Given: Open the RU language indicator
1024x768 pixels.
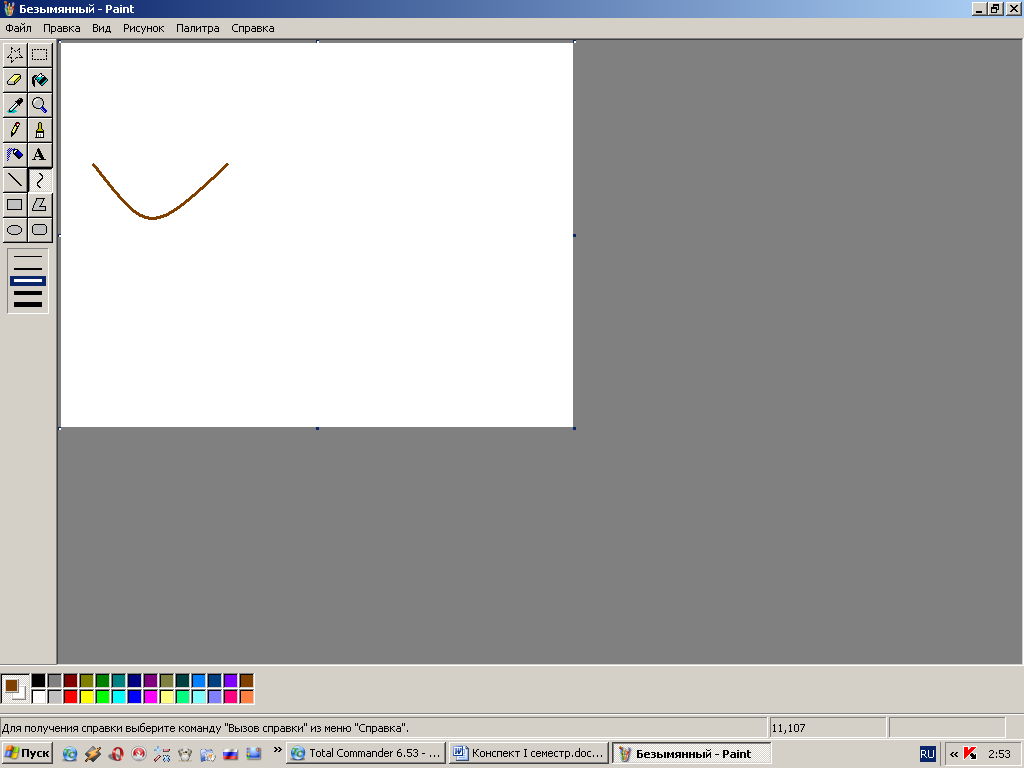Looking at the screenshot, I should (927, 754).
